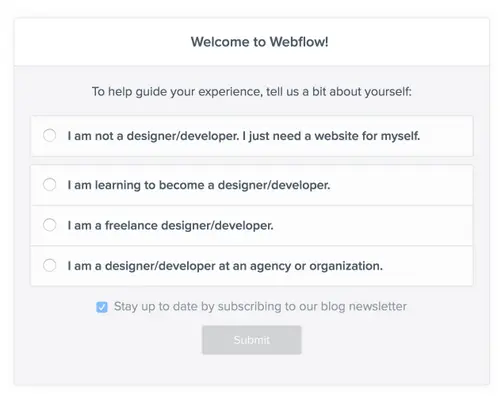
Task: Select the 'not a designer/developer' radio button
Action: [x=50, y=136]
